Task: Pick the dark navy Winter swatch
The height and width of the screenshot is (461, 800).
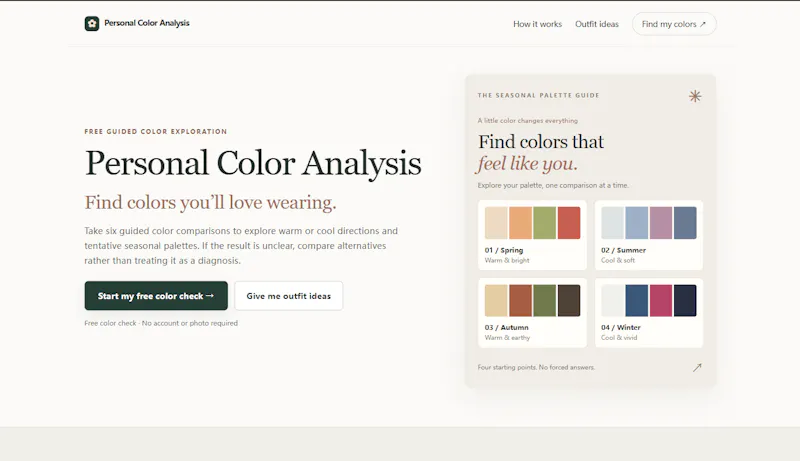Action: pos(685,300)
